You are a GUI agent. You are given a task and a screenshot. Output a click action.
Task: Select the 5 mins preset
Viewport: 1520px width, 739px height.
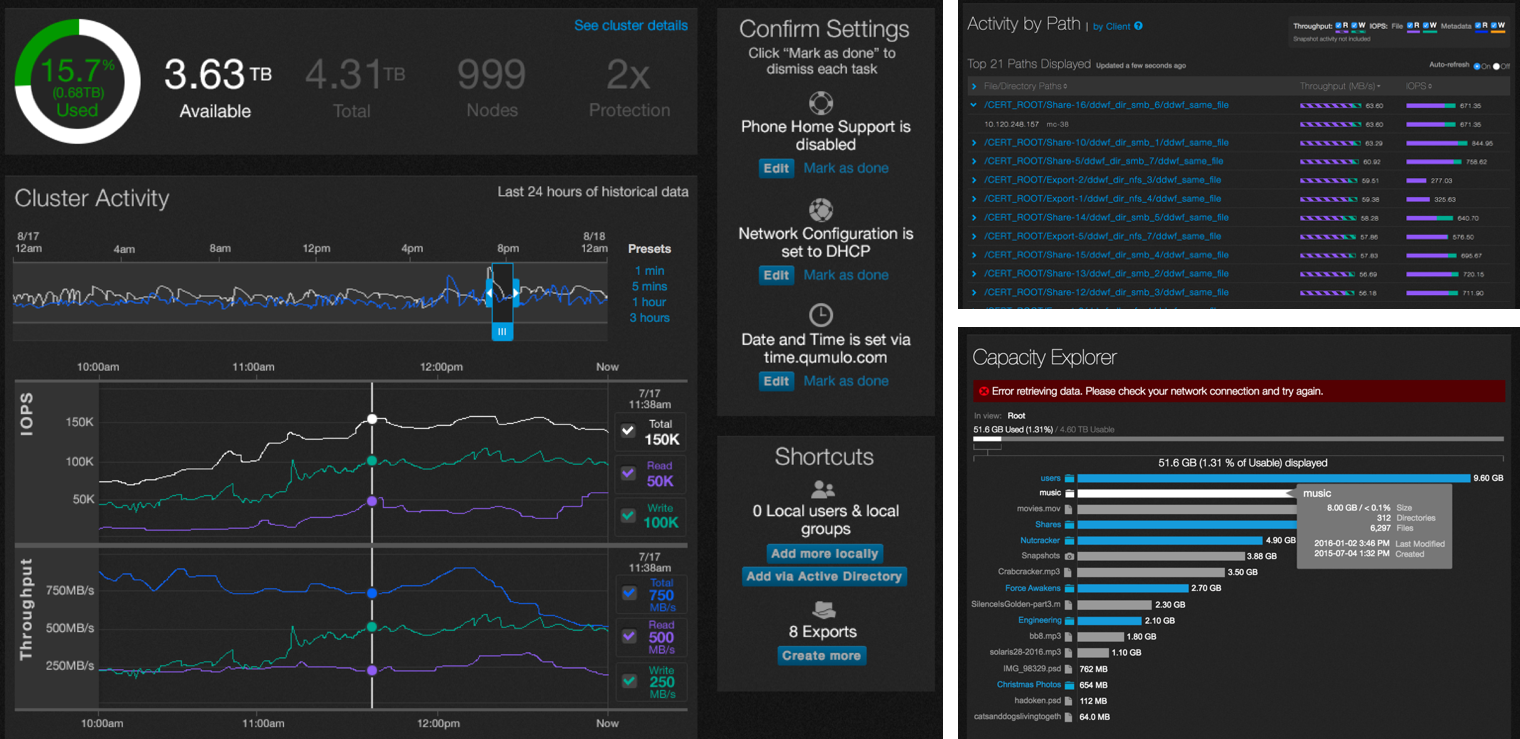click(x=649, y=286)
